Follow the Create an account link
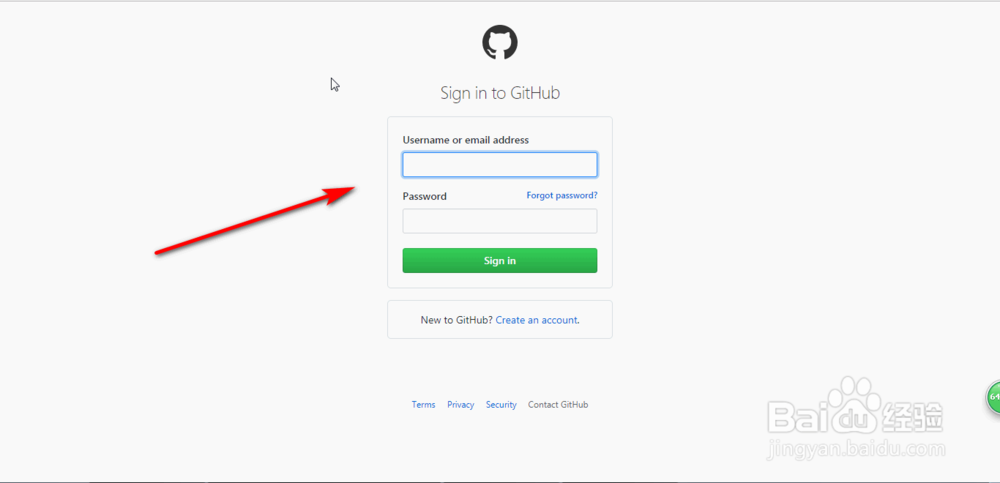 [536, 320]
